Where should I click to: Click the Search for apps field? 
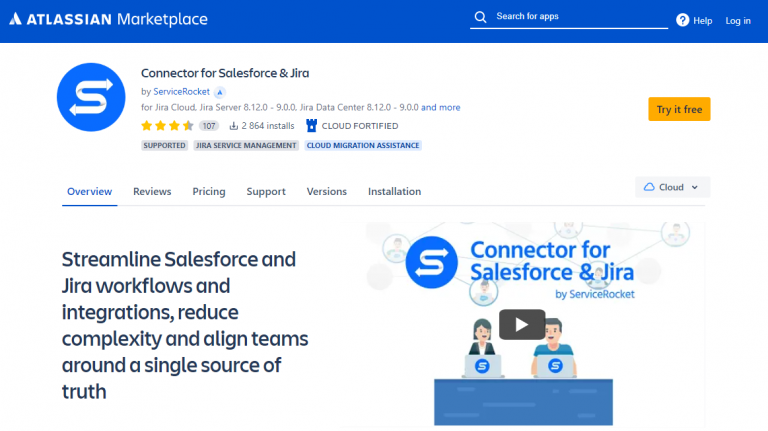[570, 17]
